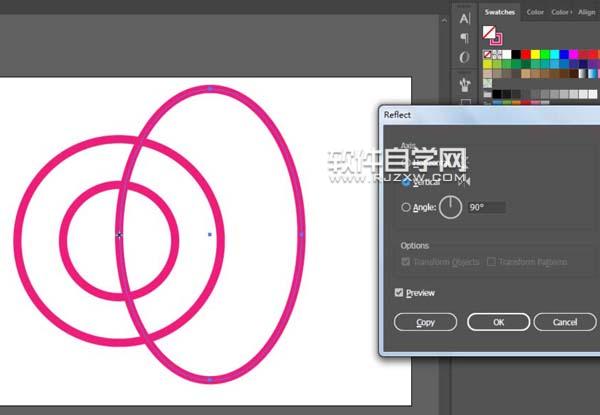Pick the white-to-black gradient swatch
The image size is (600, 415).
click(x=583, y=74)
